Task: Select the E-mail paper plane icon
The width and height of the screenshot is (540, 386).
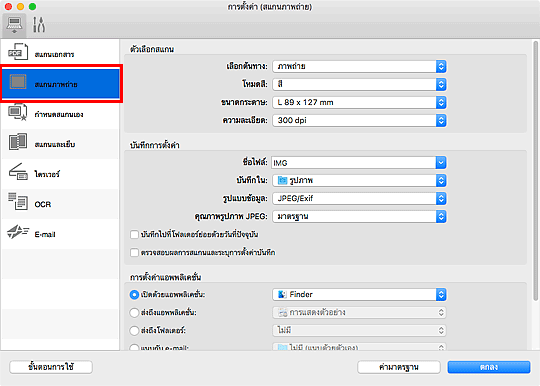Action: pos(18,232)
